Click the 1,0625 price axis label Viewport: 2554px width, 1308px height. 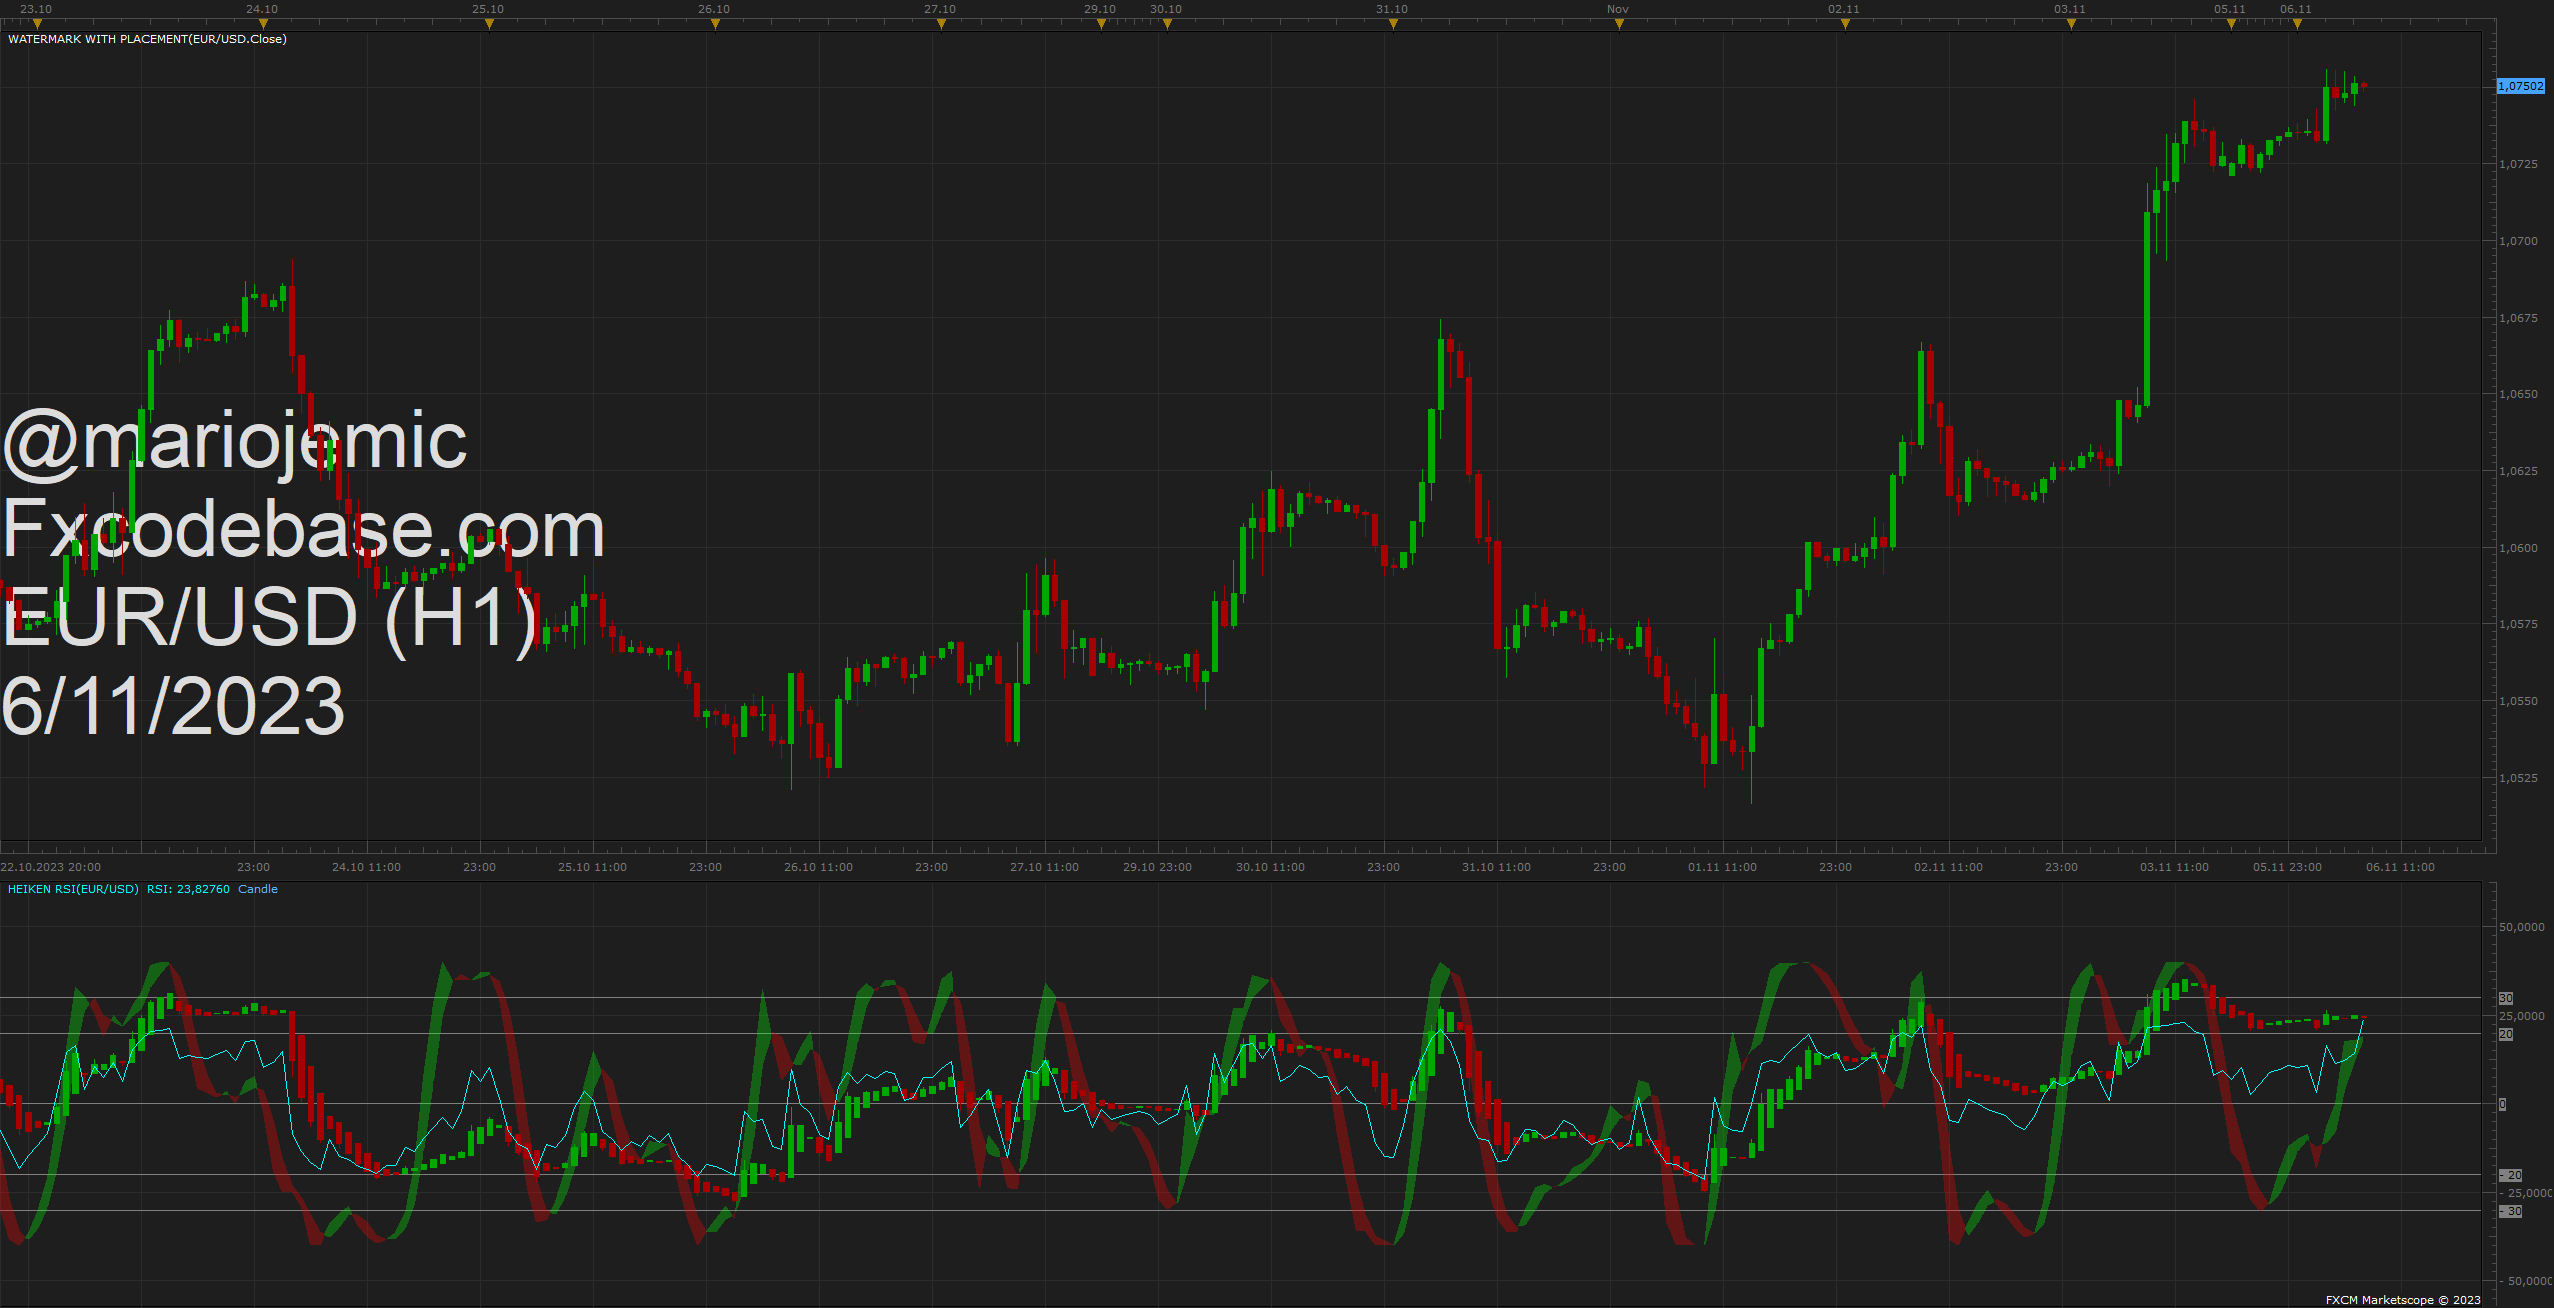[x=2518, y=471]
